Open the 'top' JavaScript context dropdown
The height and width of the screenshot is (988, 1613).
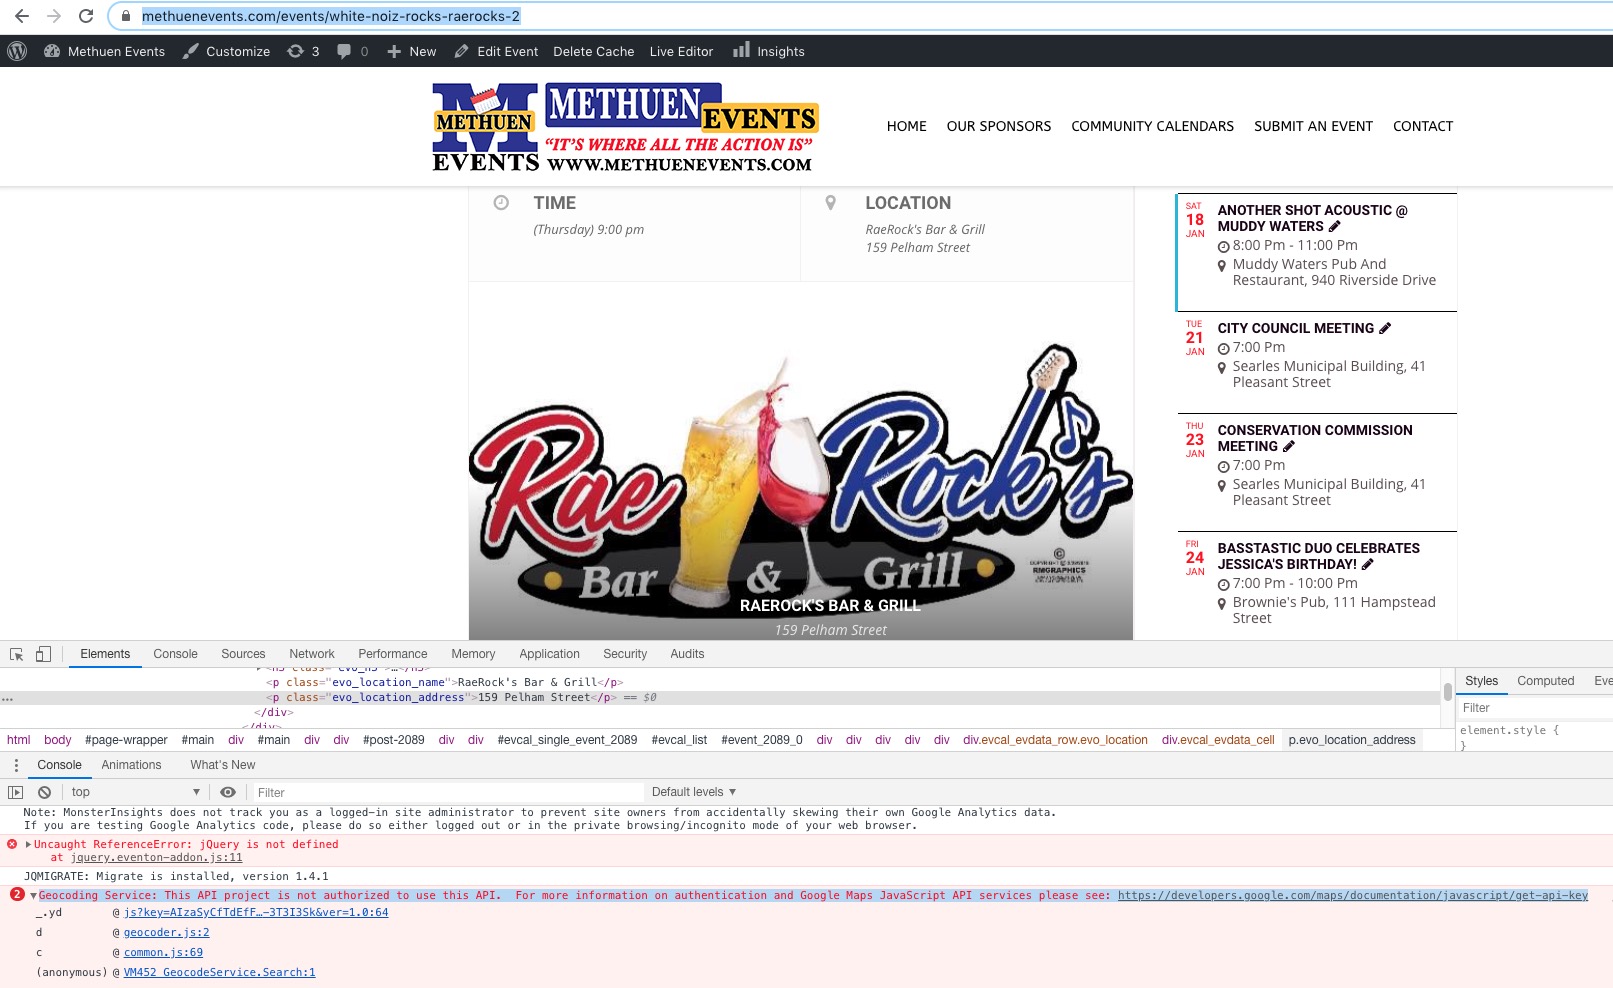(135, 792)
